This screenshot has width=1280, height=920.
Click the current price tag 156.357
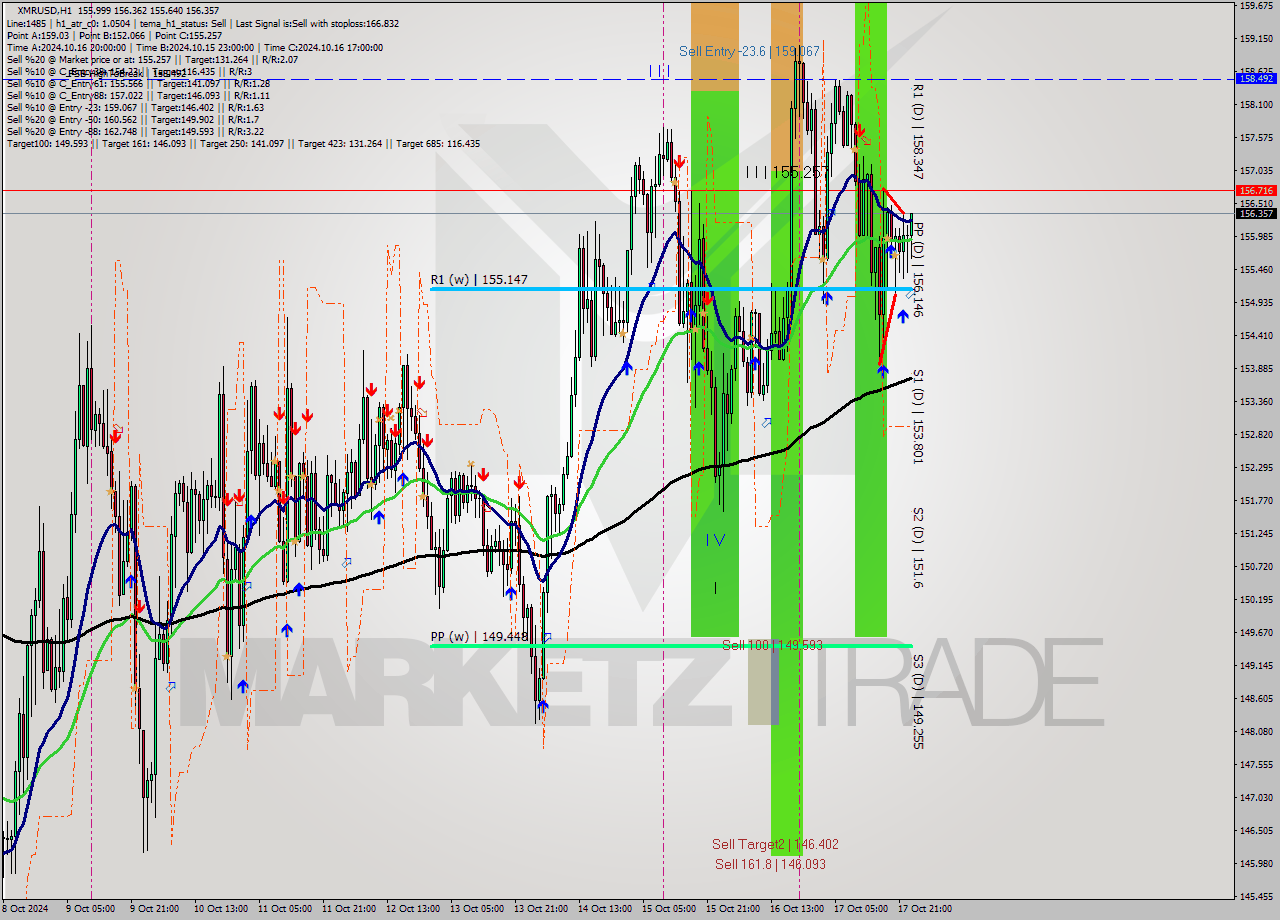point(1256,213)
